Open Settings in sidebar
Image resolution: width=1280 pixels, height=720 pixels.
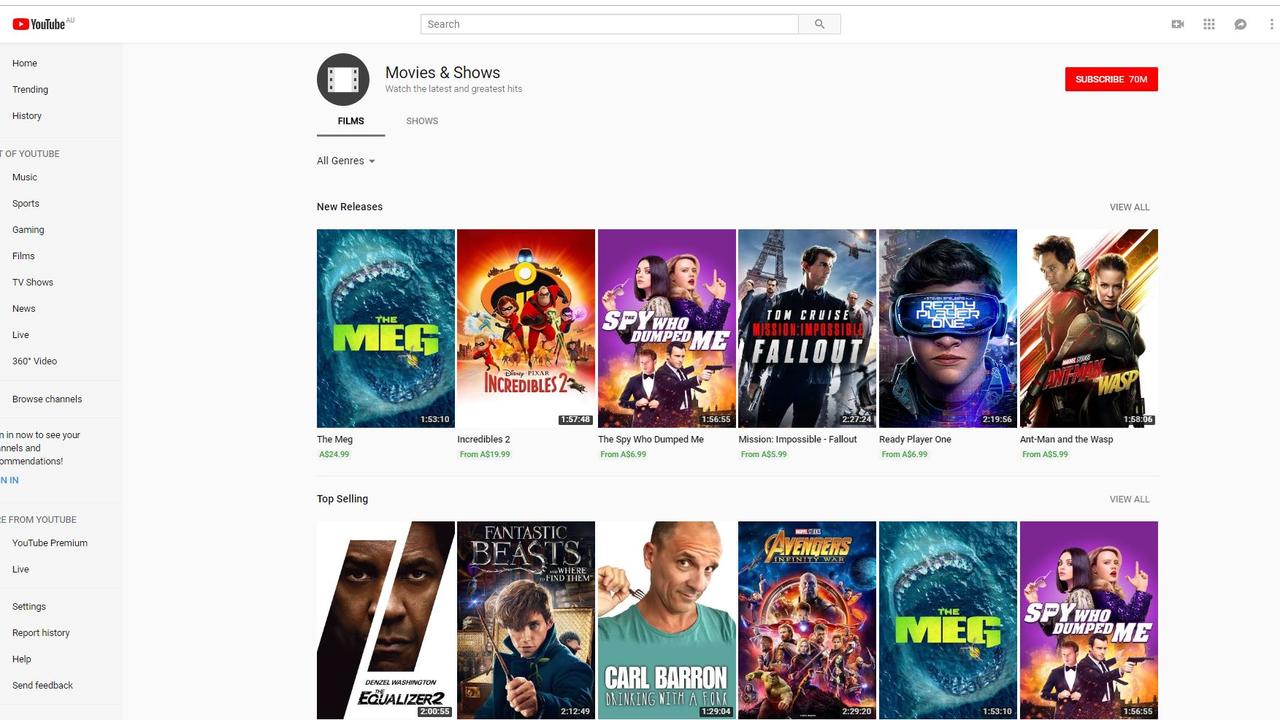[x=29, y=607]
